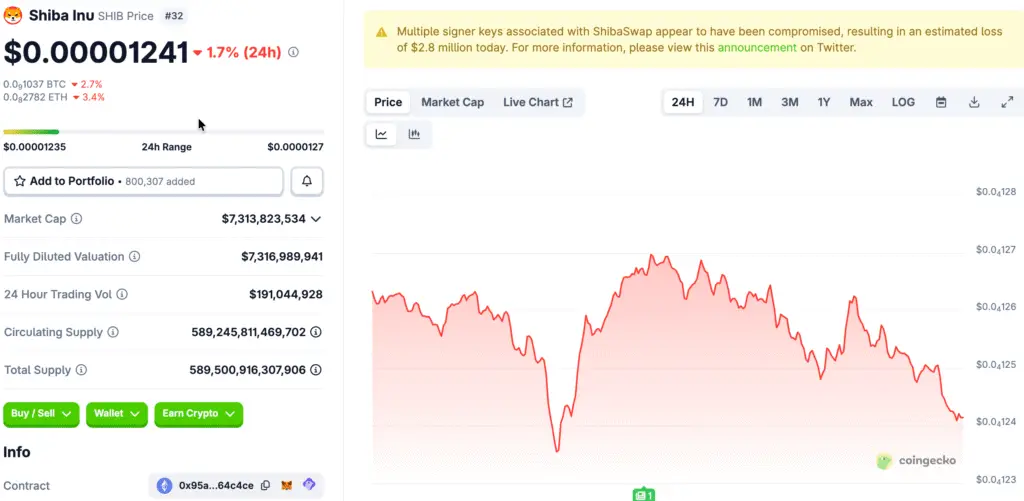Toggle LOG scale on chart

[x=903, y=102]
